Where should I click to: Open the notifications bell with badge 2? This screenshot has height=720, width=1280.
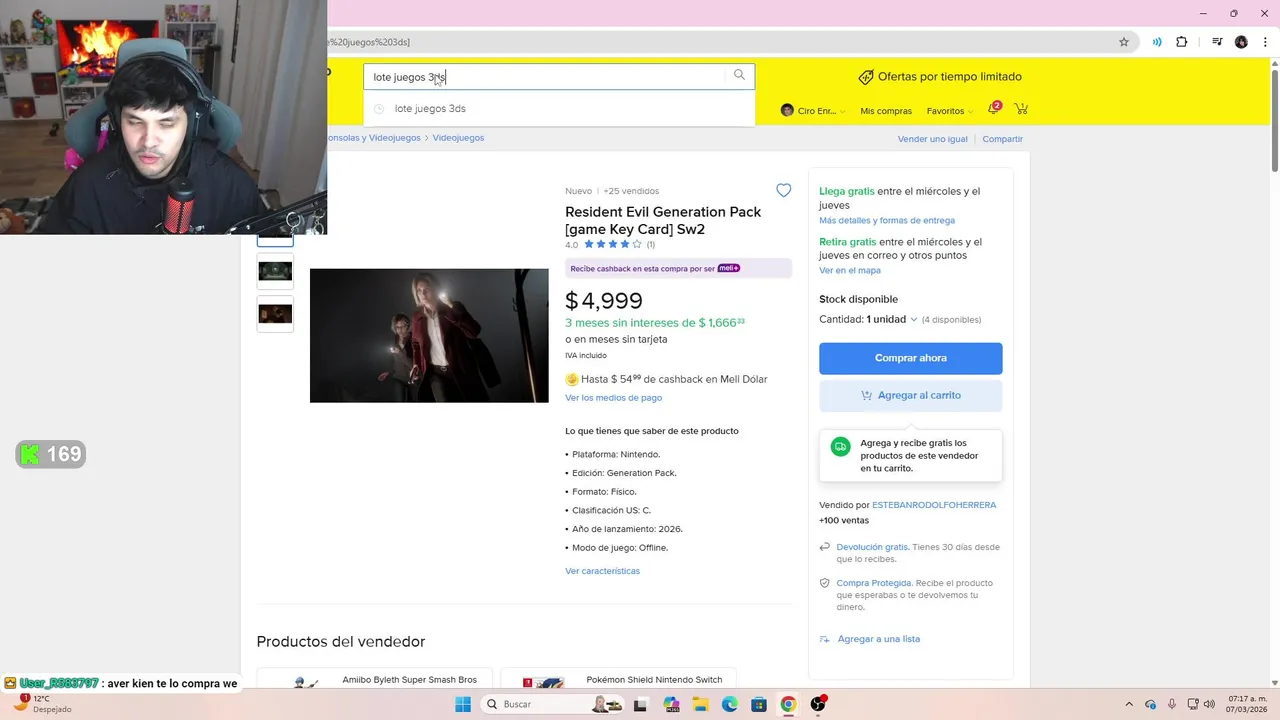[993, 108]
